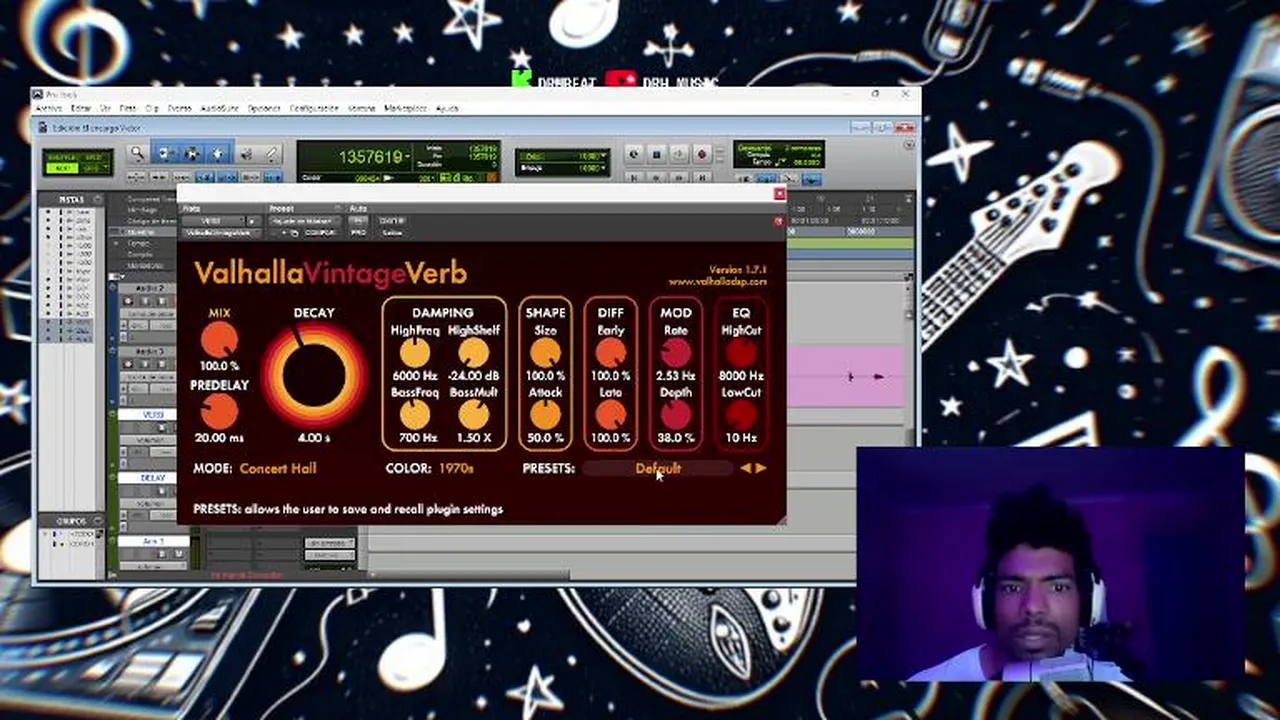
Task: Toggle the plugin Bypass button
Action: [392, 220]
